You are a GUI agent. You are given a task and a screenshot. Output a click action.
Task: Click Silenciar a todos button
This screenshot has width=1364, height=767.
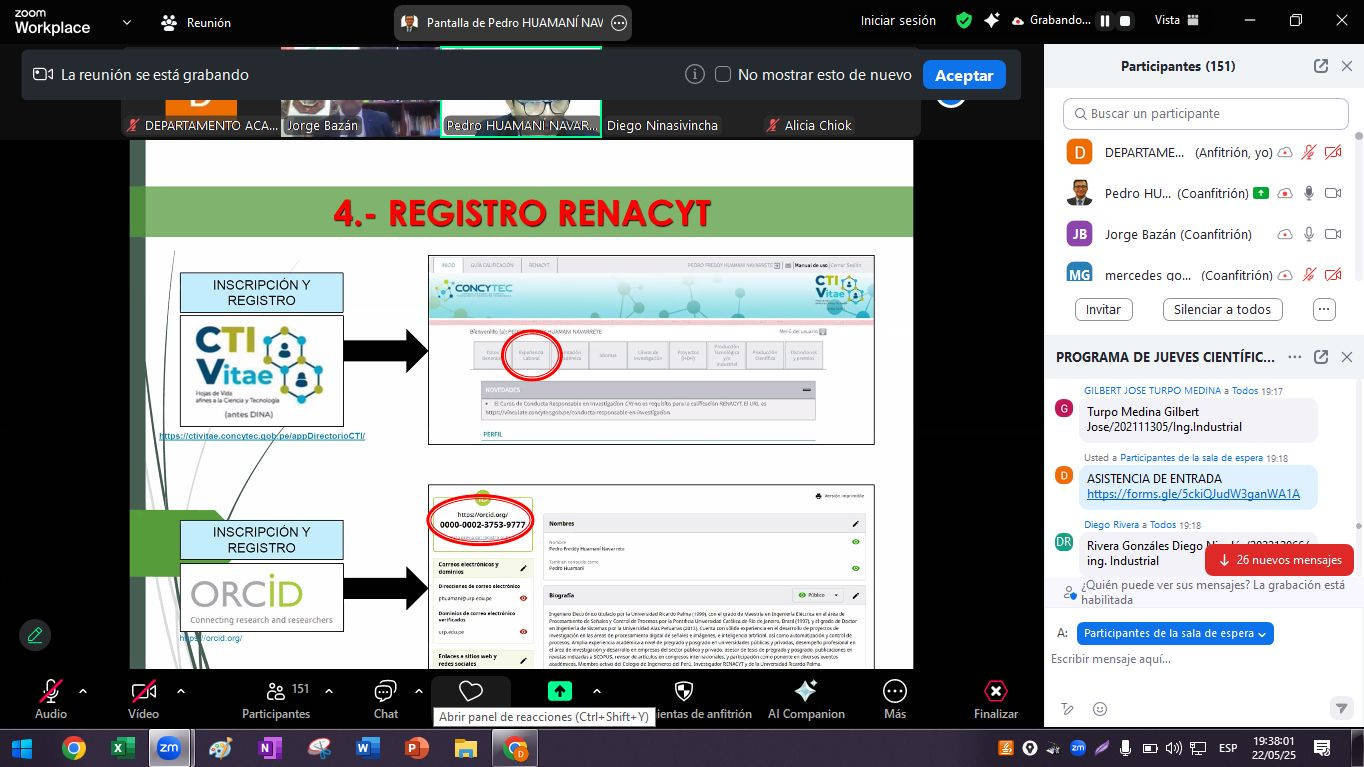pyautogui.click(x=1222, y=310)
